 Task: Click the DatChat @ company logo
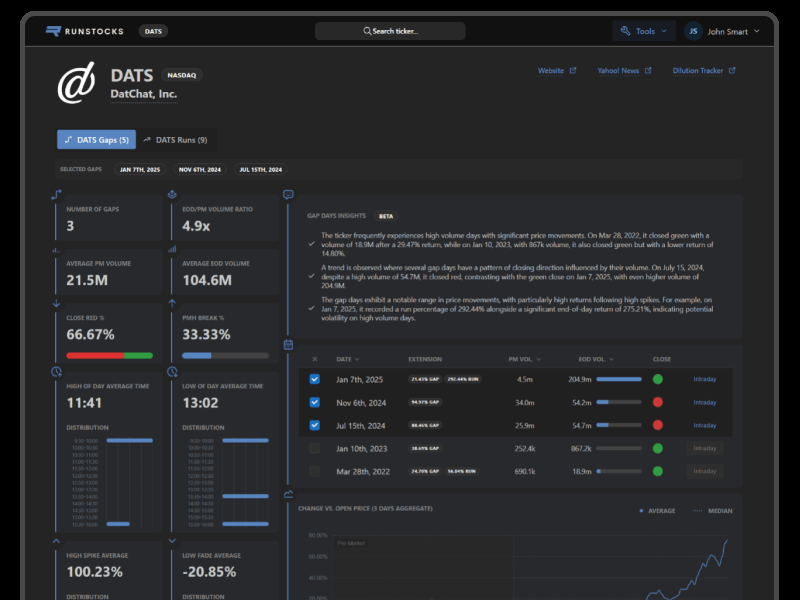pyautogui.click(x=77, y=83)
